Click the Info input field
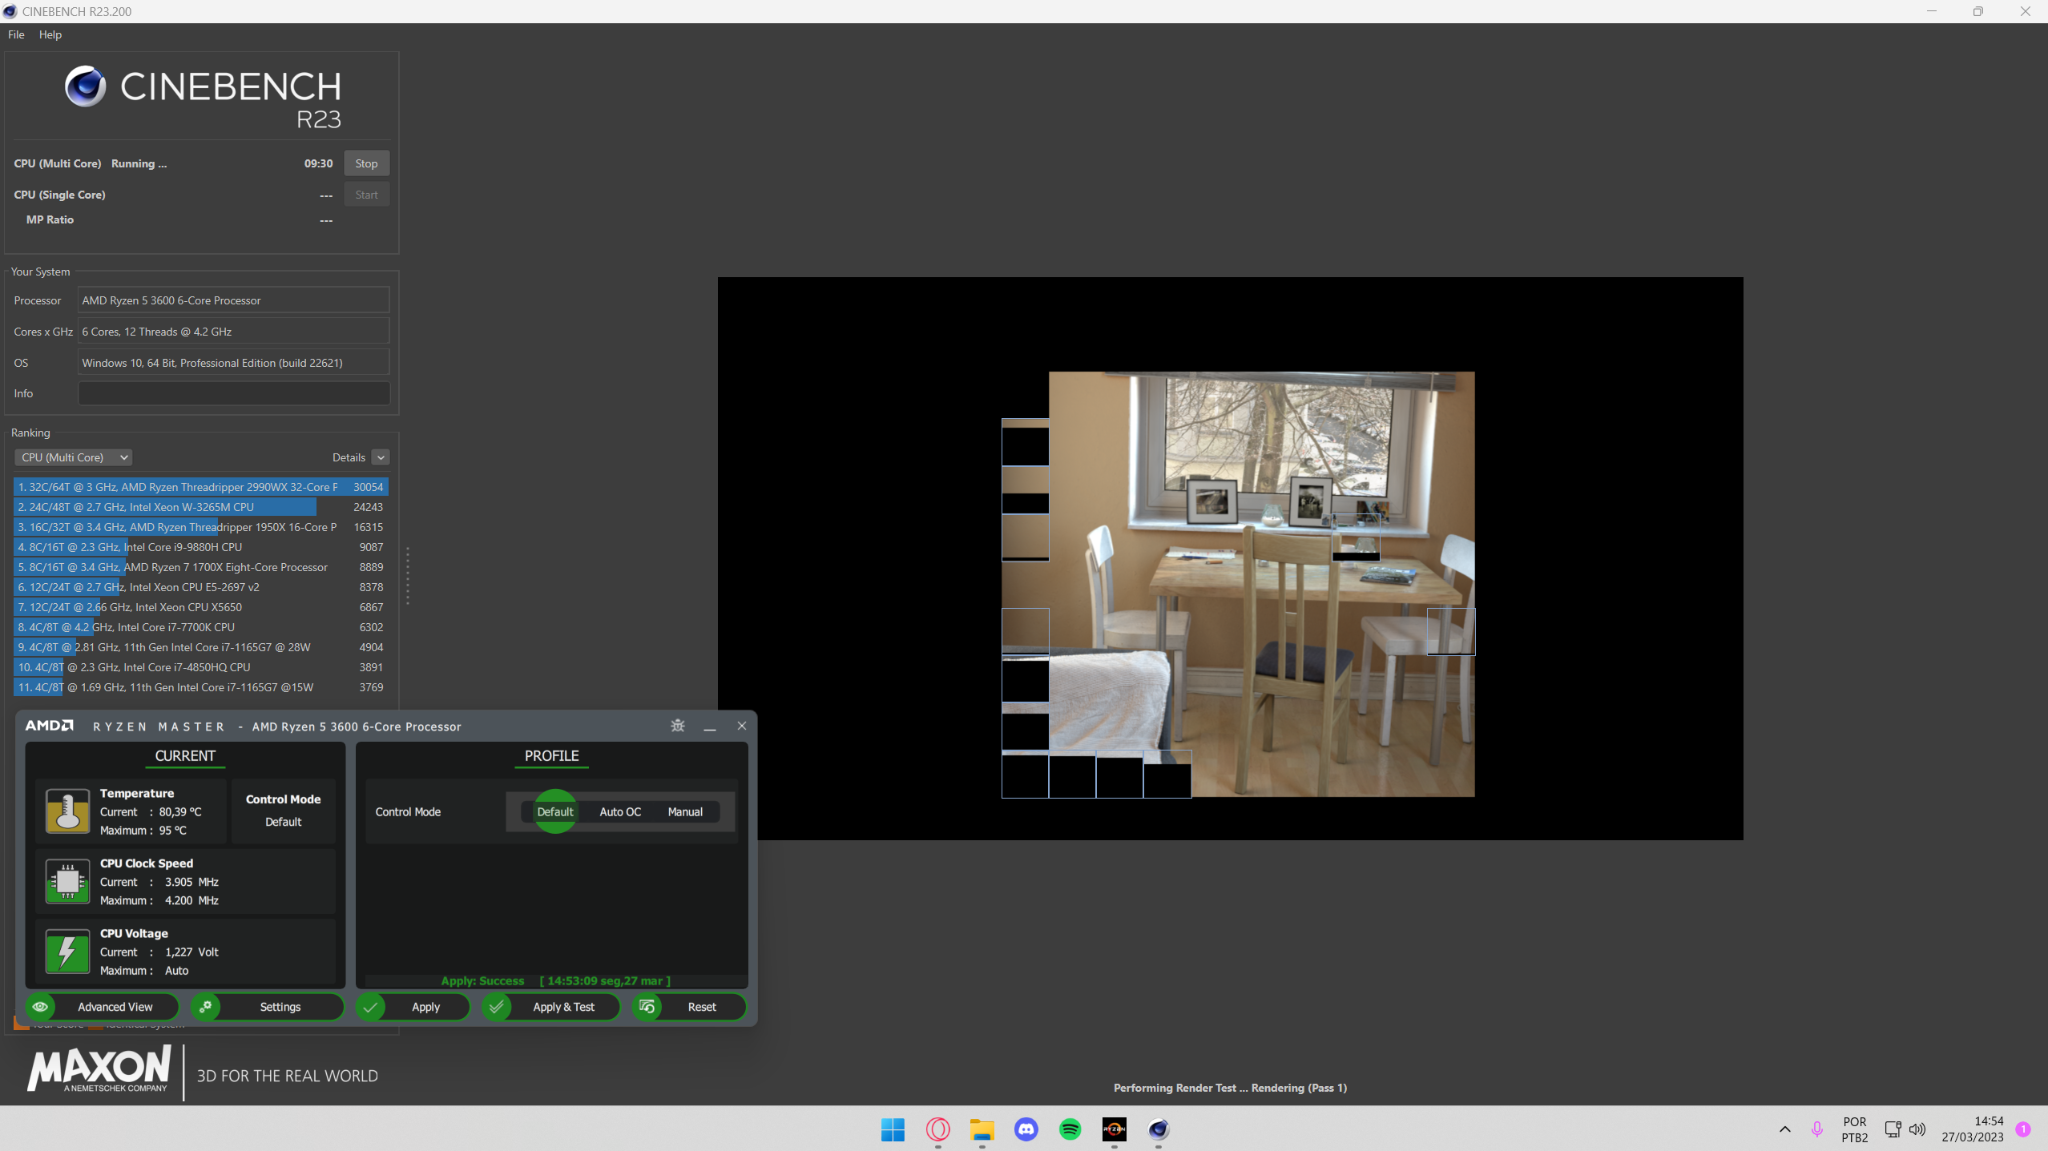This screenshot has width=2048, height=1151. 234,393
